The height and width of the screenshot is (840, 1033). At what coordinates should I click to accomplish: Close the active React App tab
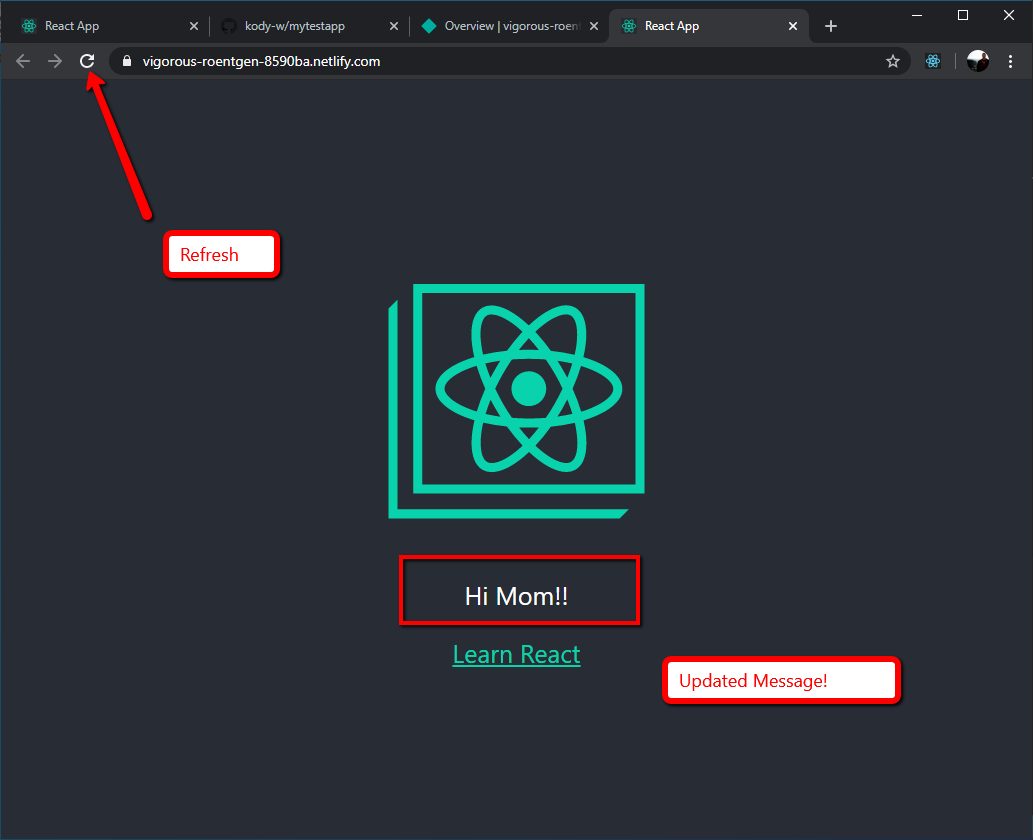click(793, 26)
